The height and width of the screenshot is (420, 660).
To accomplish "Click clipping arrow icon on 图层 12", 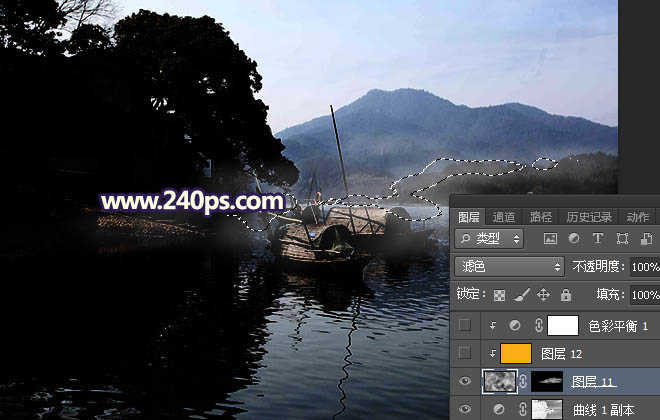I will [x=492, y=354].
